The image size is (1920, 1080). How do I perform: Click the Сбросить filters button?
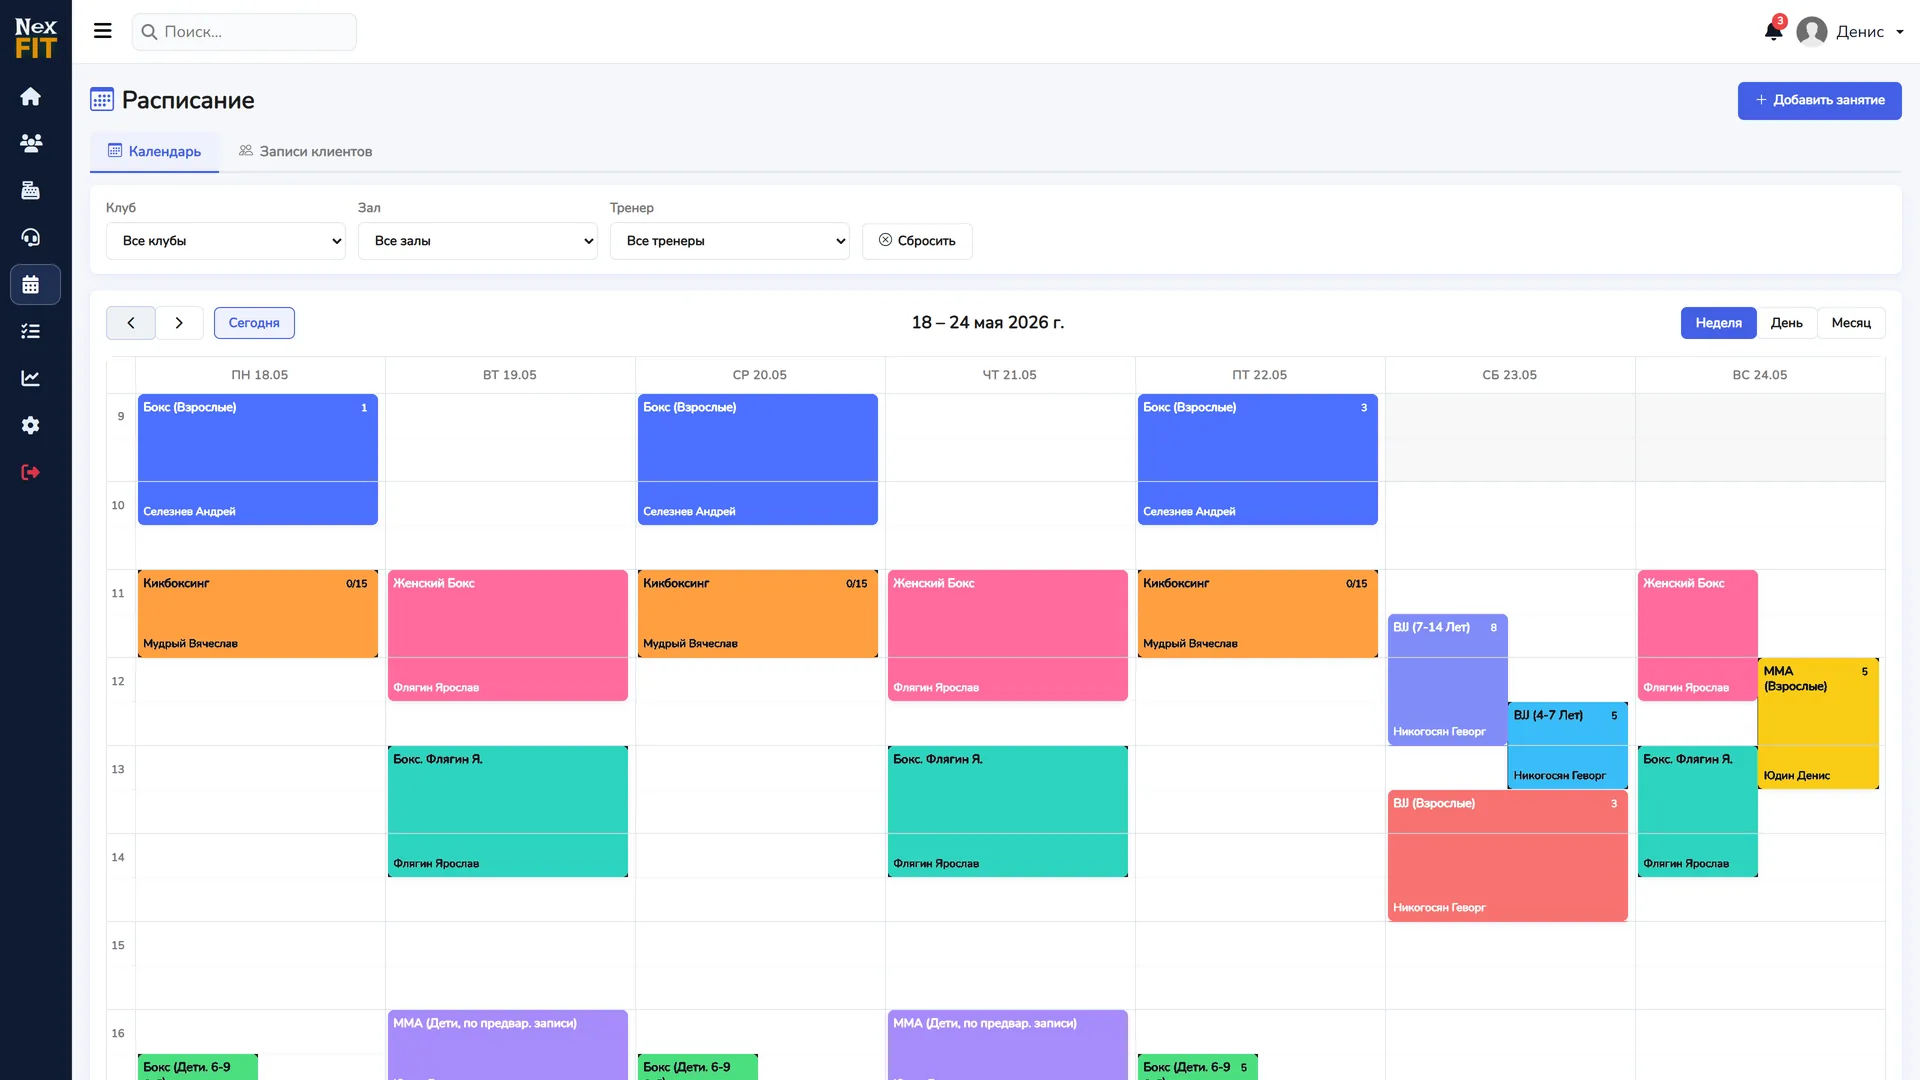click(917, 241)
